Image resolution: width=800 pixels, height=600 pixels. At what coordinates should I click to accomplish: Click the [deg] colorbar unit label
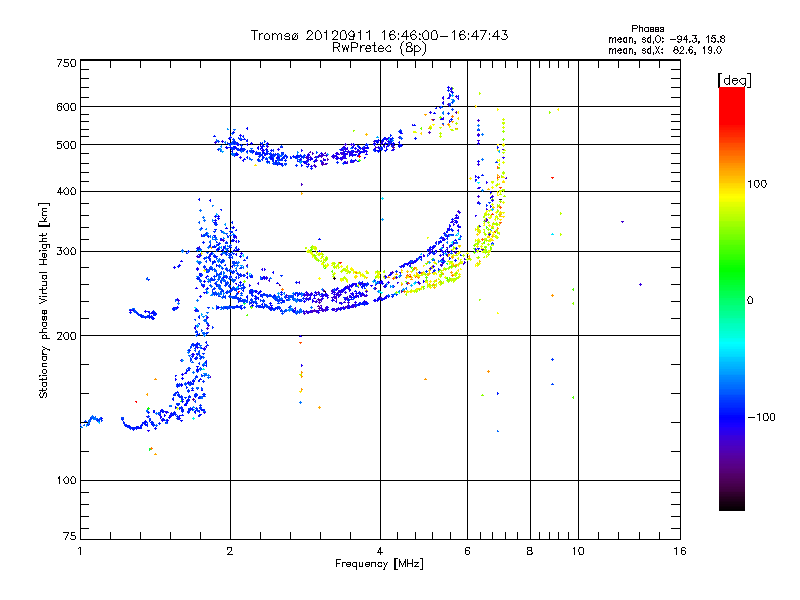pos(734,80)
